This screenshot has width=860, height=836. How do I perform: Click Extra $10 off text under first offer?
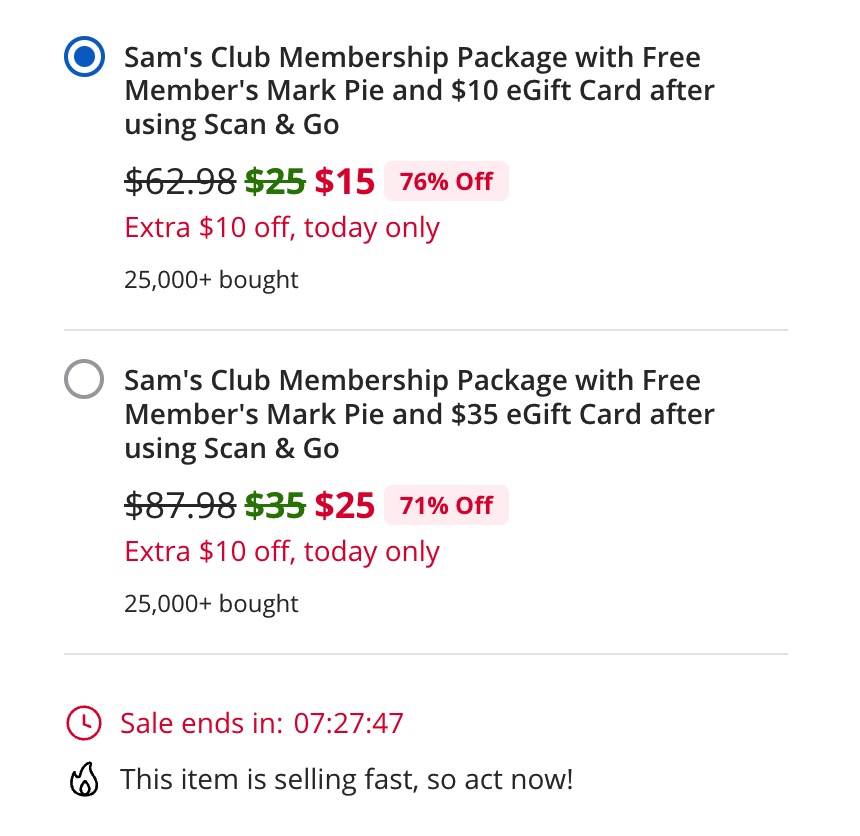[x=281, y=227]
